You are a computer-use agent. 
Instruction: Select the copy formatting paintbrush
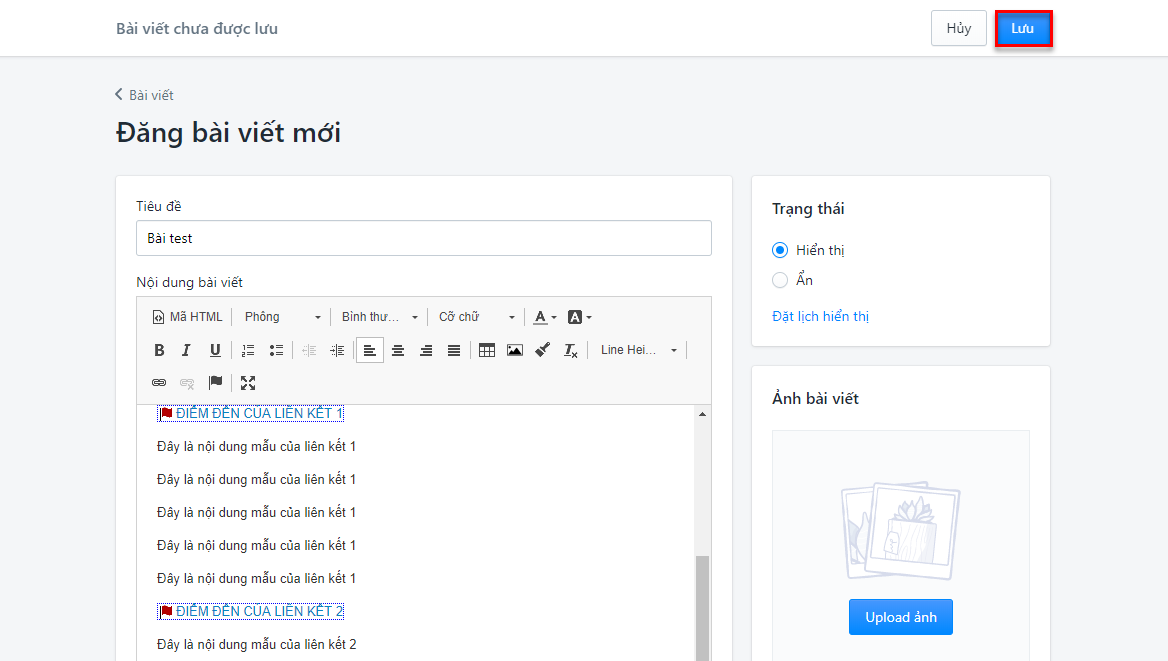tap(542, 350)
